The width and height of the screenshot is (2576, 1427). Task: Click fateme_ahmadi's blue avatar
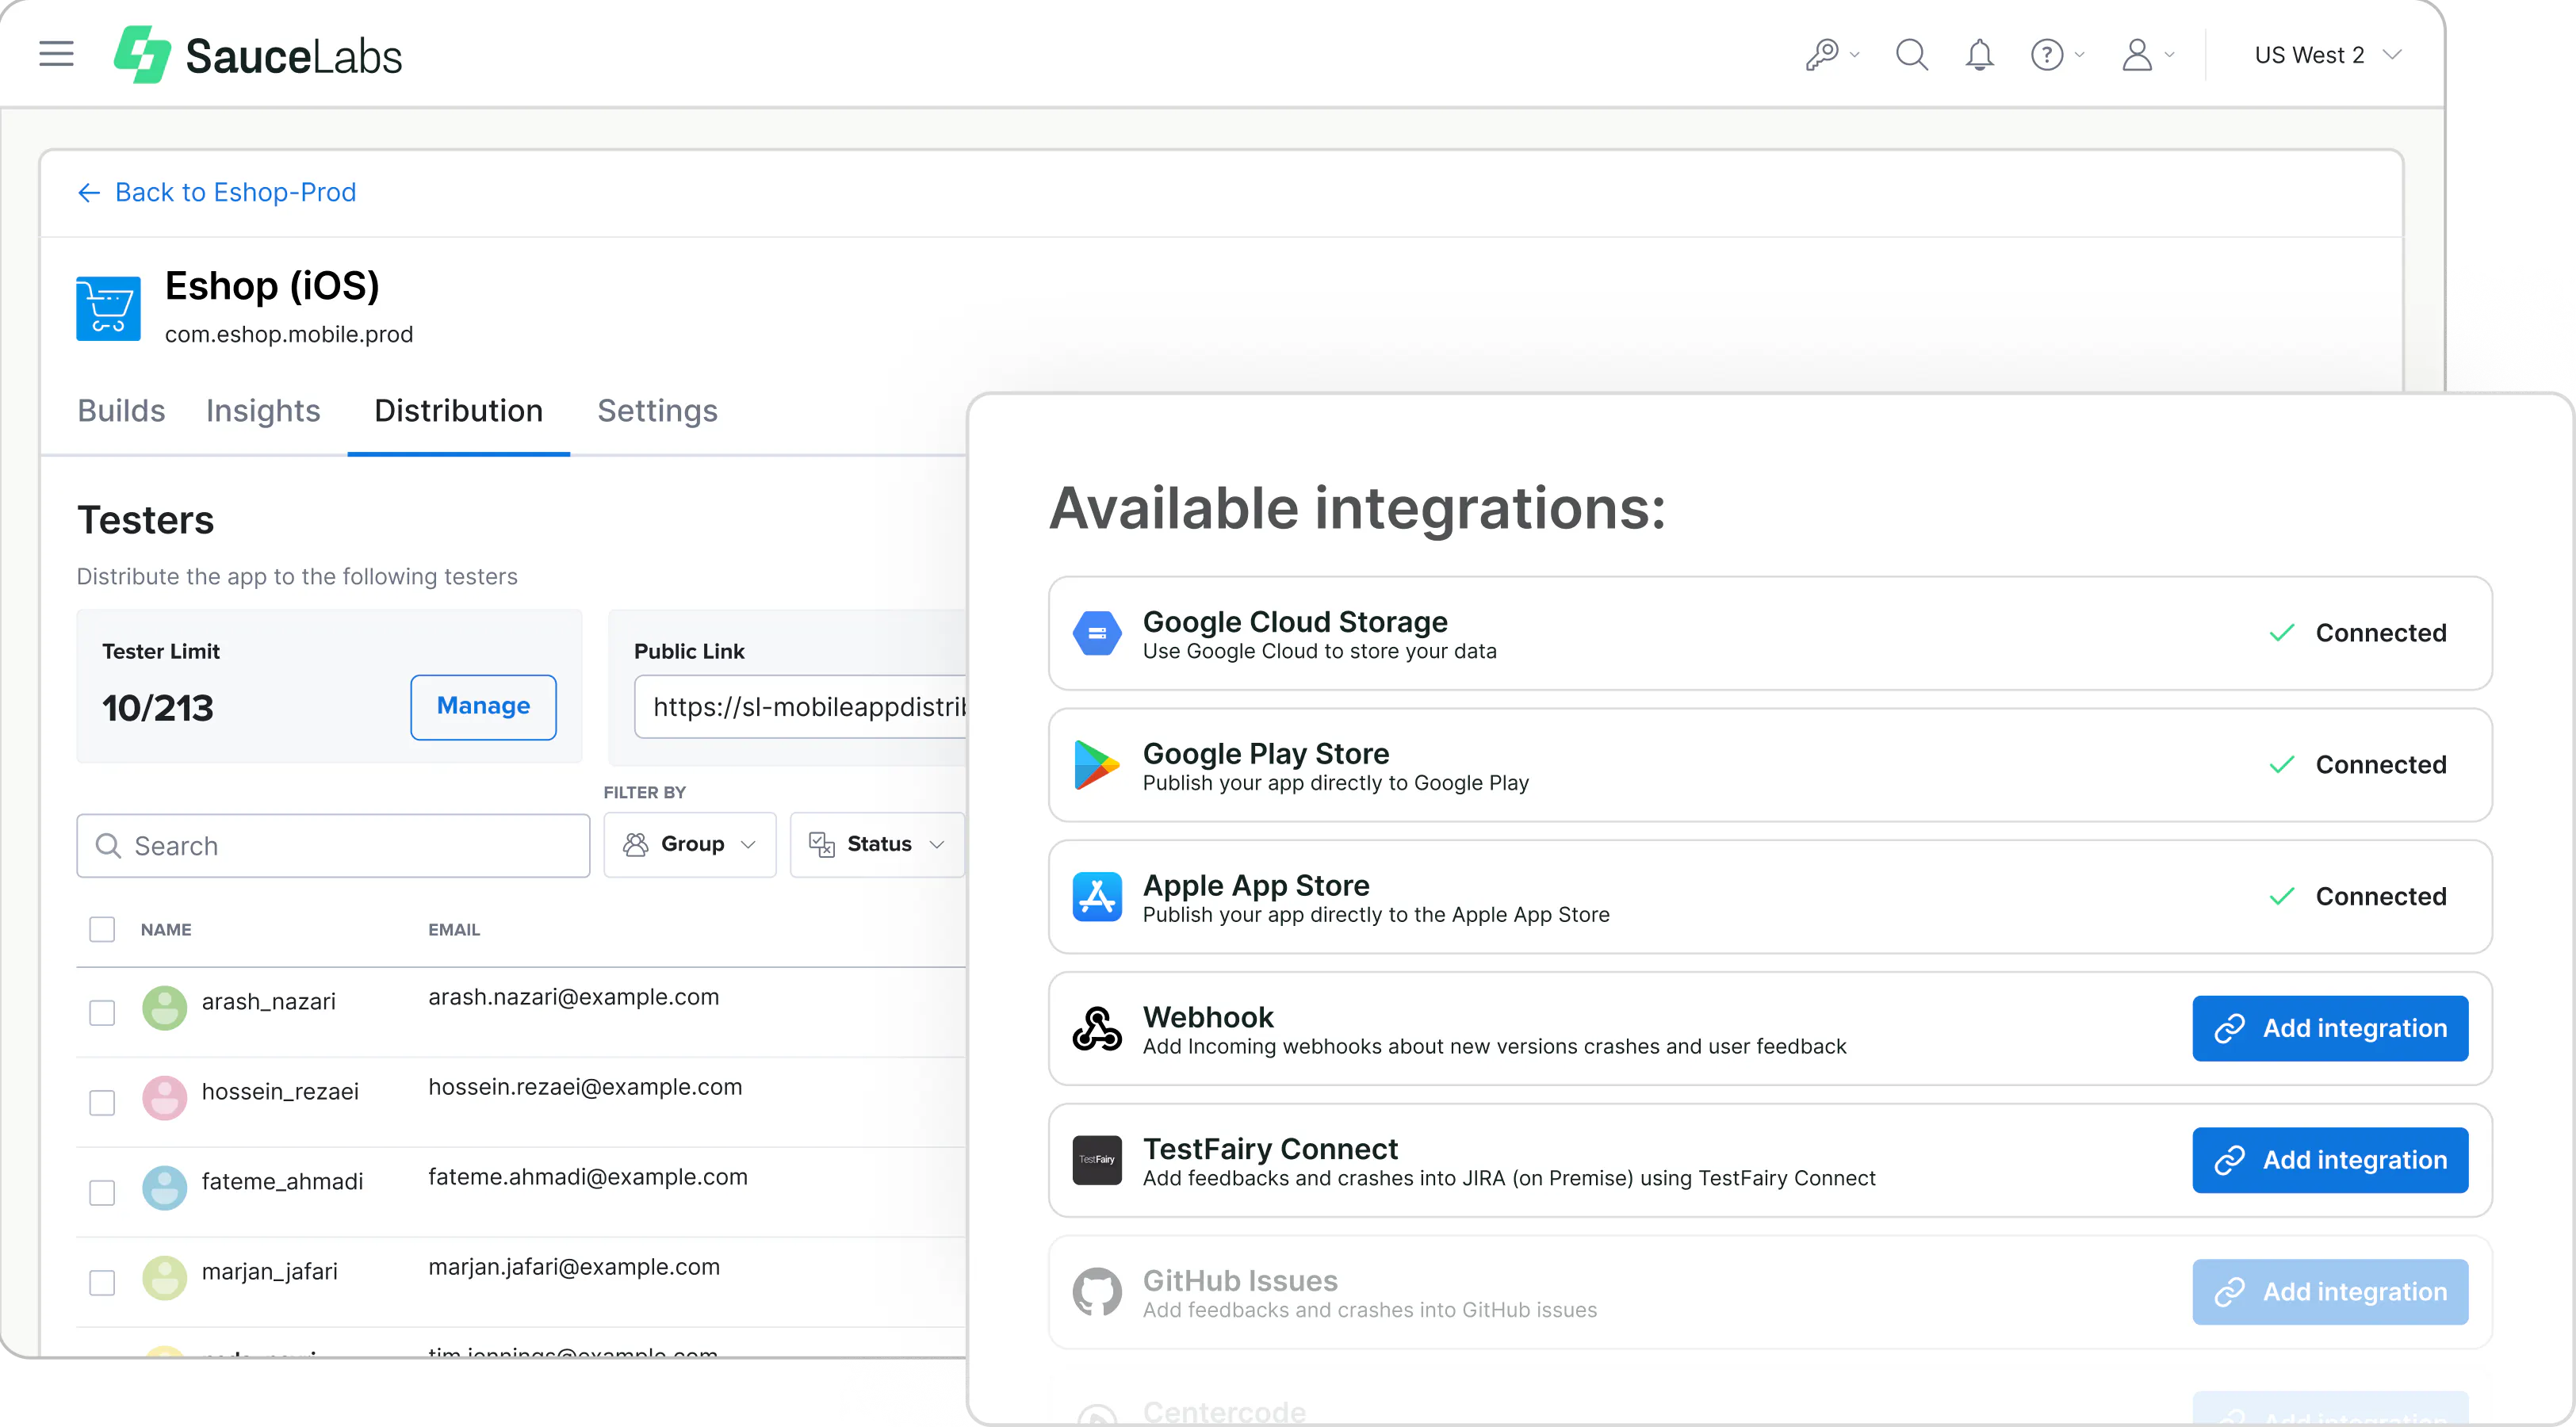coord(165,1188)
